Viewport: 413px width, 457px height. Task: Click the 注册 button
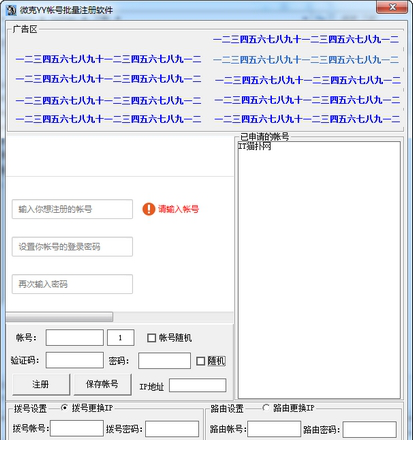(41, 384)
